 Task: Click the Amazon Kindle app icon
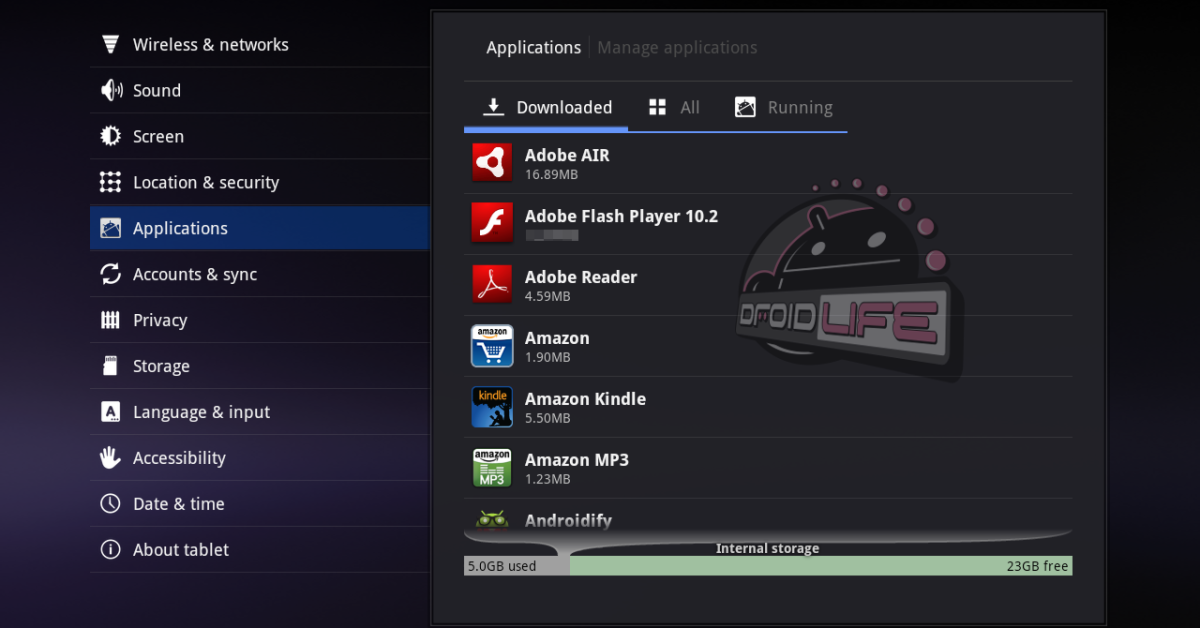pos(491,407)
